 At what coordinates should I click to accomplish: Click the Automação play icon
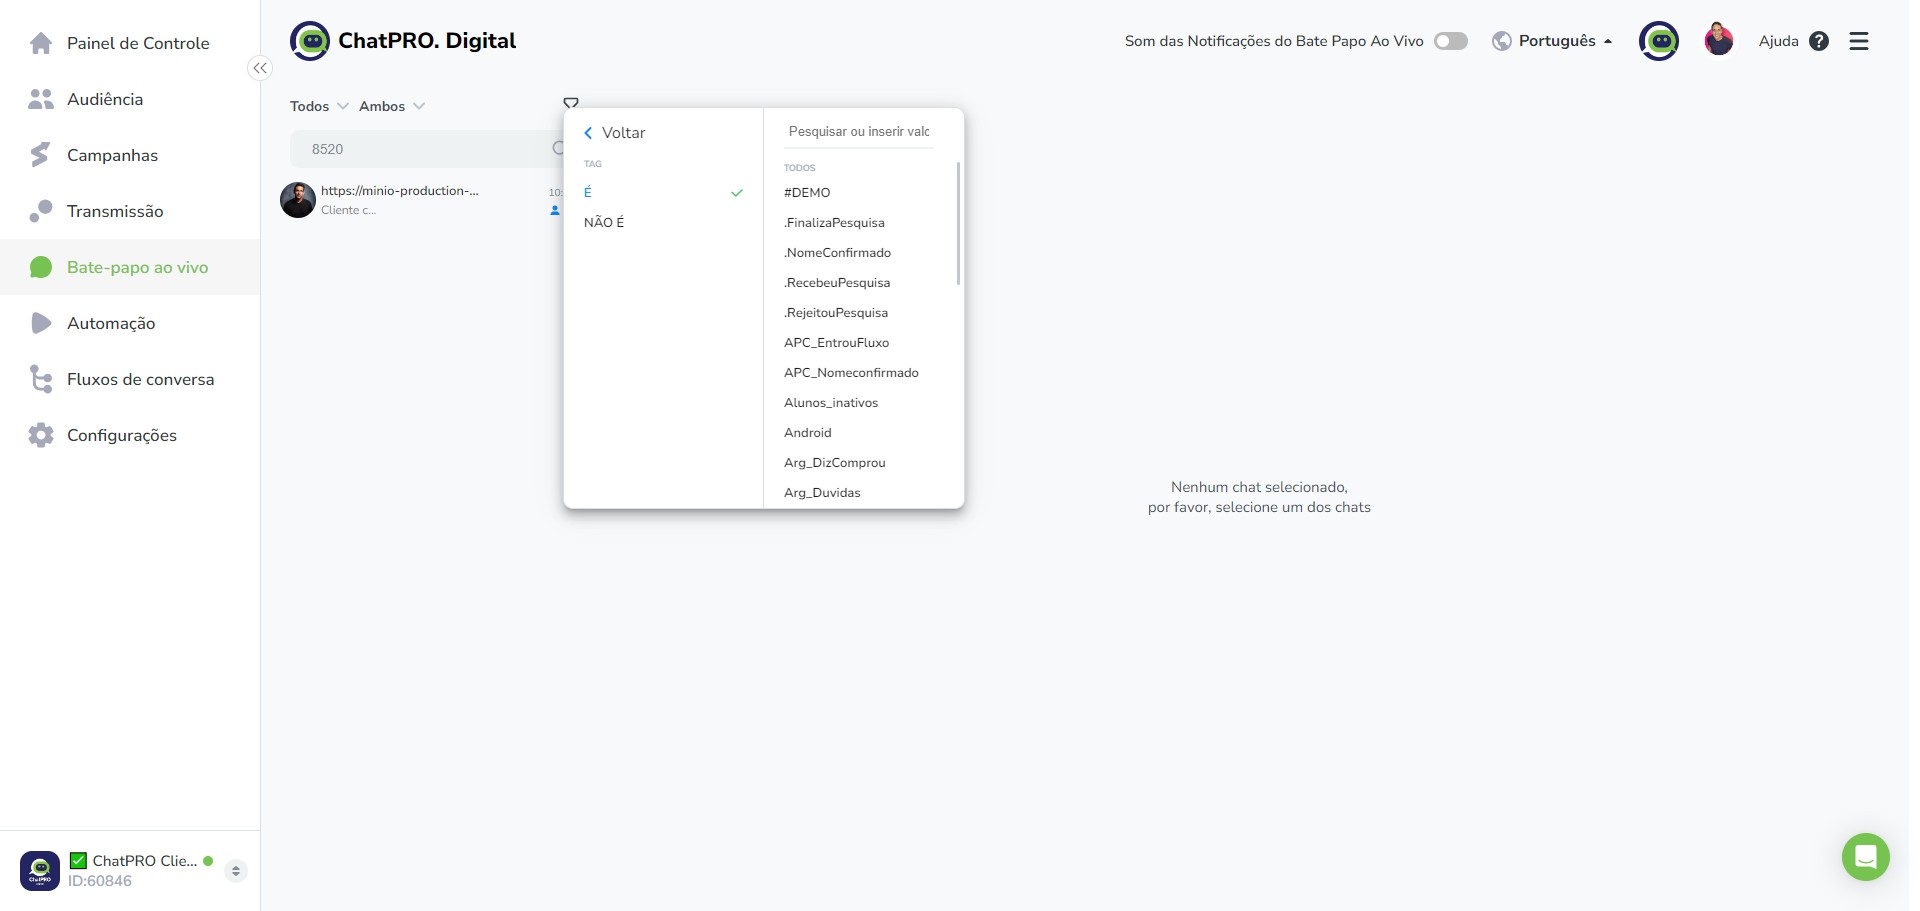[41, 323]
